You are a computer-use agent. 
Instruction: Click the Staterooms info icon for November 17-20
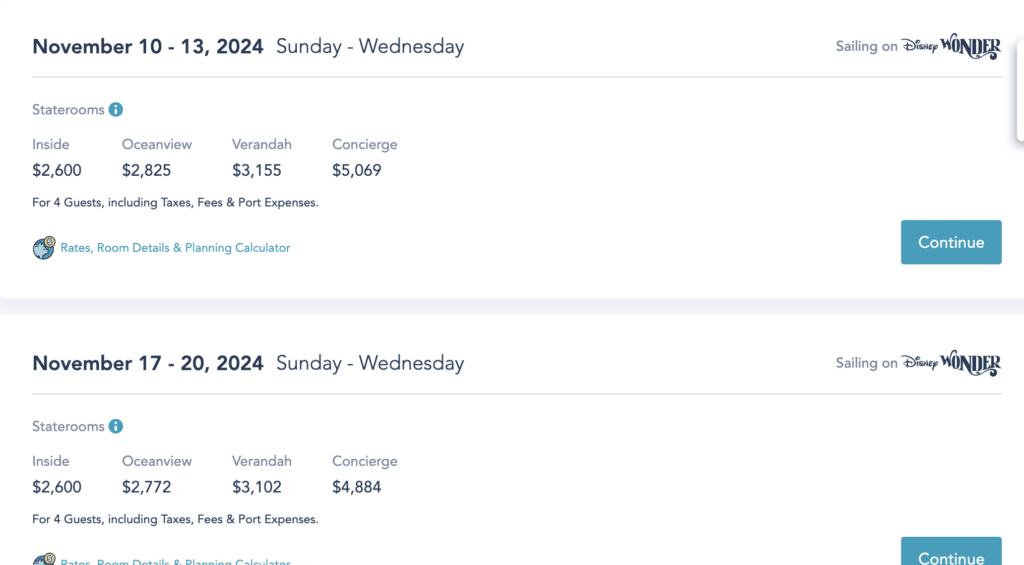(116, 427)
